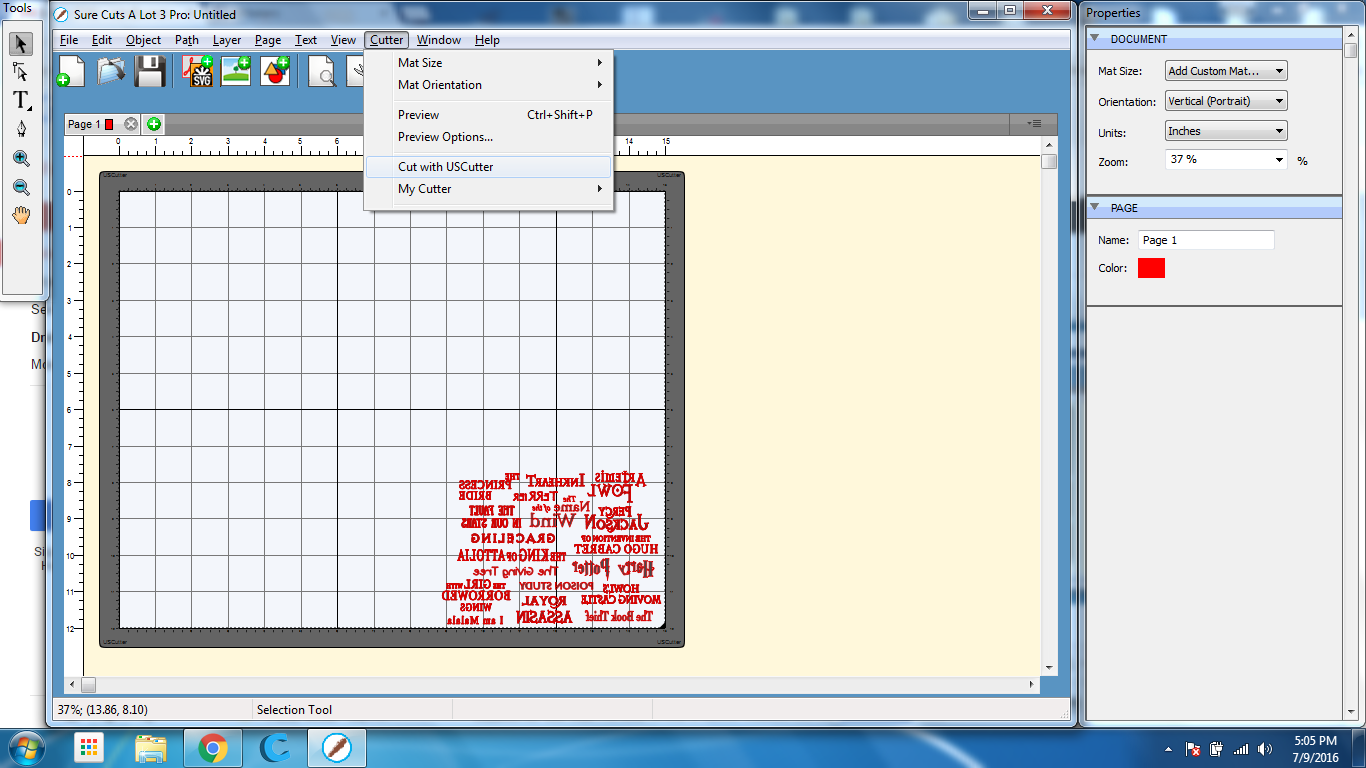This screenshot has height=768, width=1366.
Task: Collapse the DOCUMENT section
Action: click(x=1096, y=39)
